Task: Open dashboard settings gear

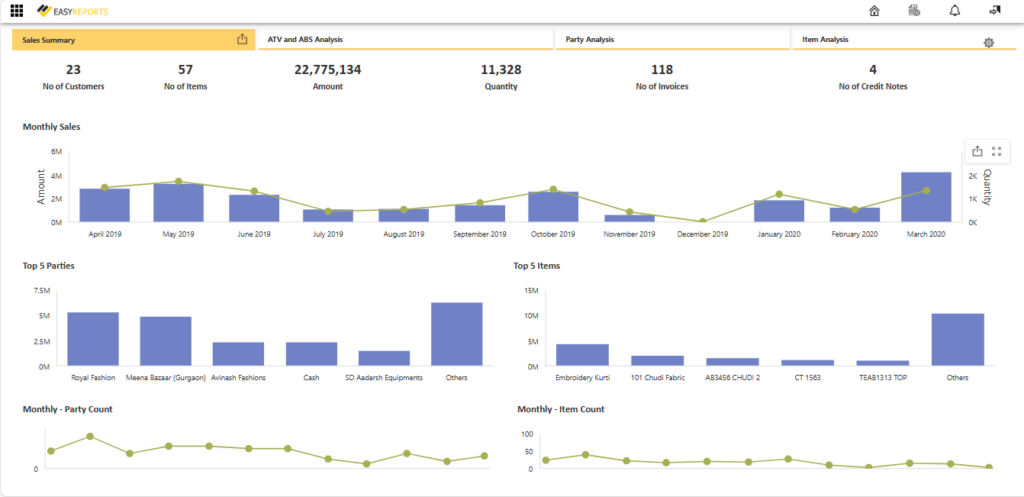Action: click(988, 43)
